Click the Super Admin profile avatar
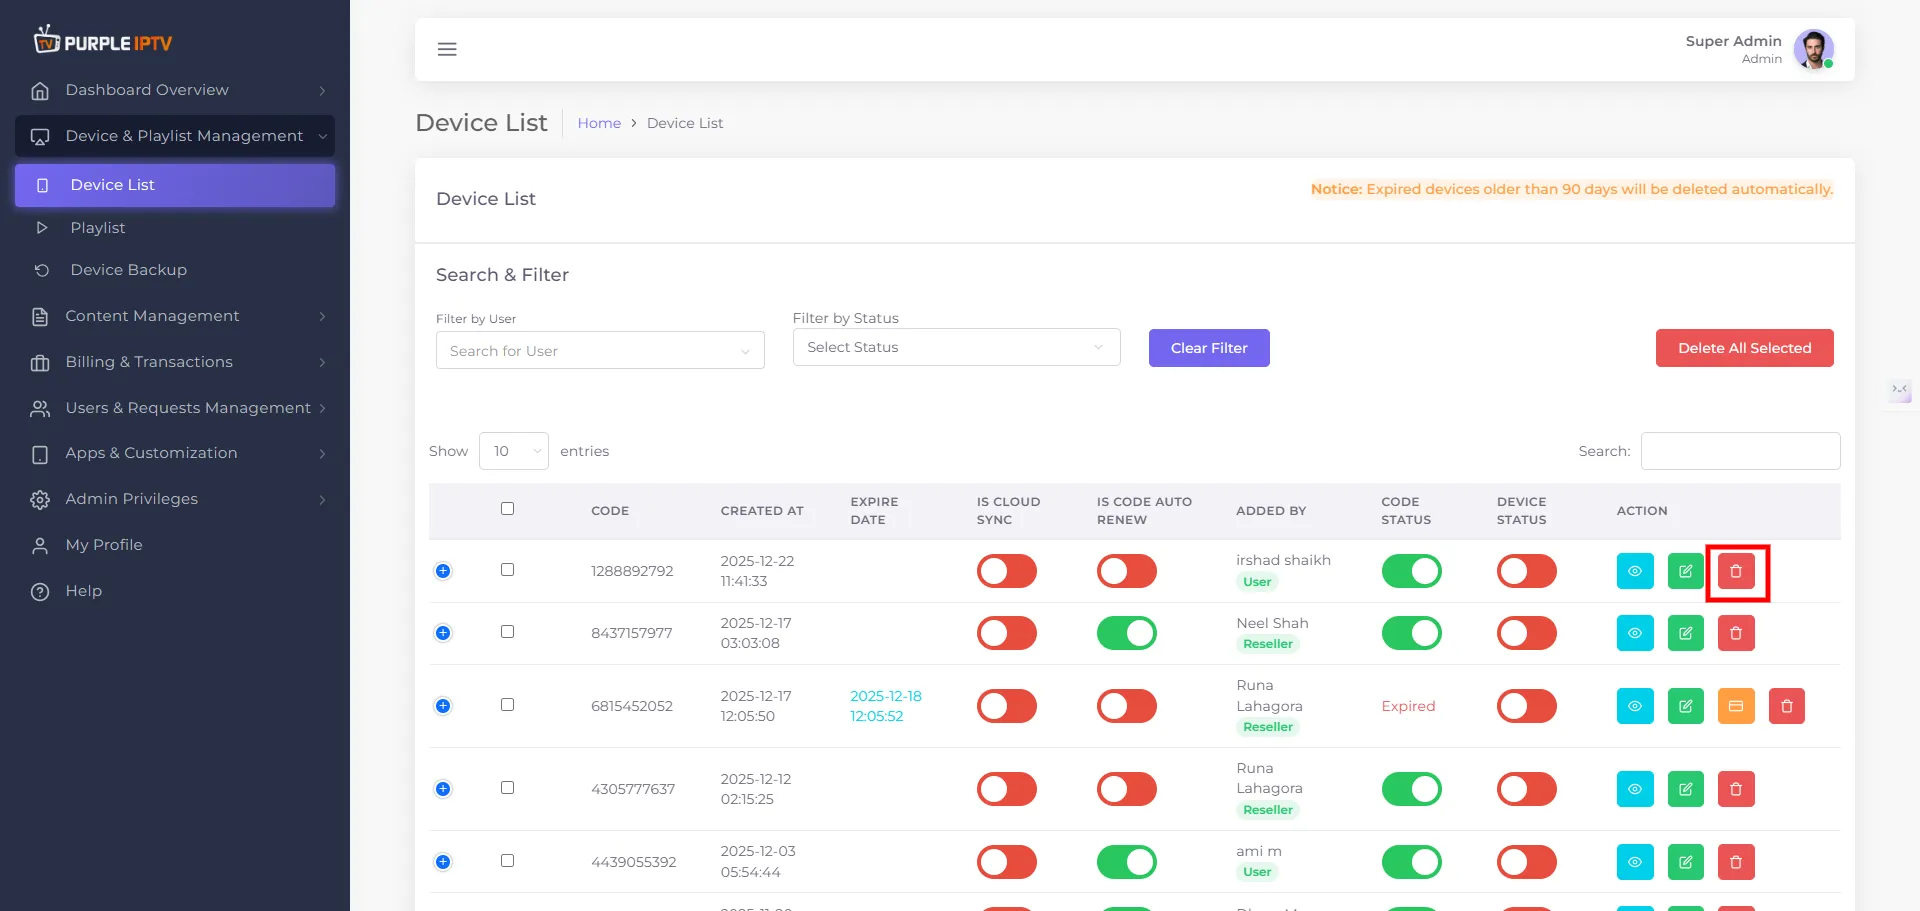The height and width of the screenshot is (911, 1920). (x=1813, y=49)
